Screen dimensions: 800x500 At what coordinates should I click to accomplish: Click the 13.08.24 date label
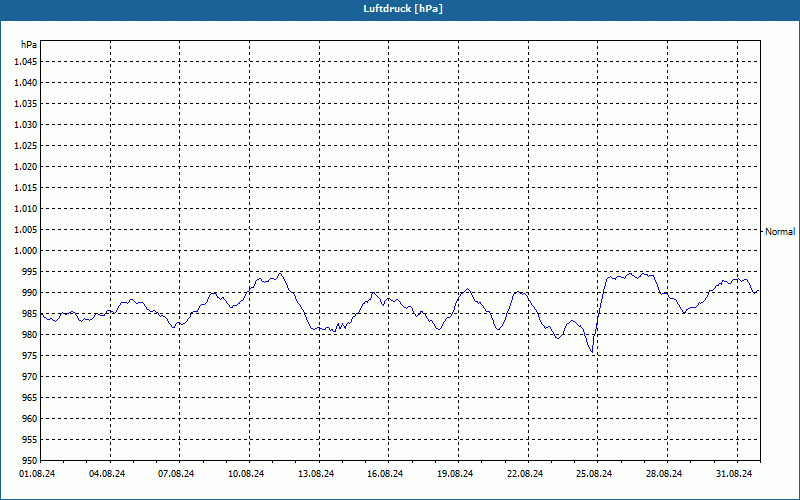[316, 474]
